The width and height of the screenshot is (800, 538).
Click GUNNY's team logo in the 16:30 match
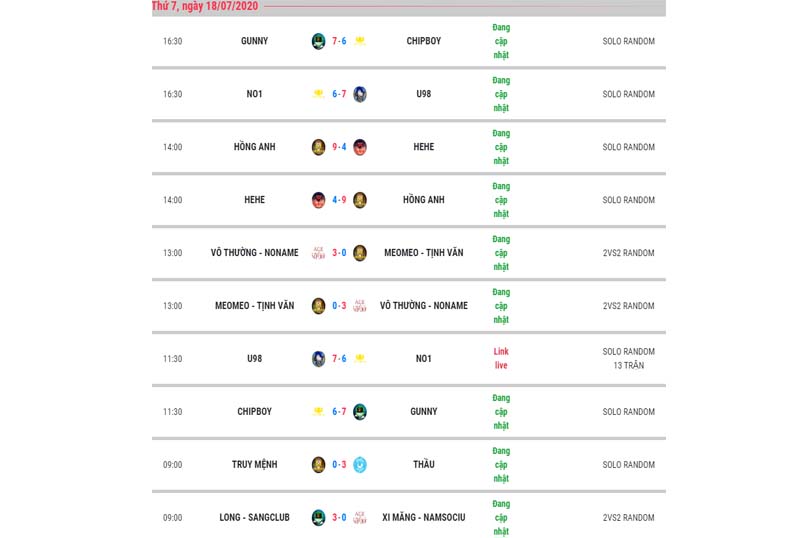pyautogui.click(x=318, y=41)
